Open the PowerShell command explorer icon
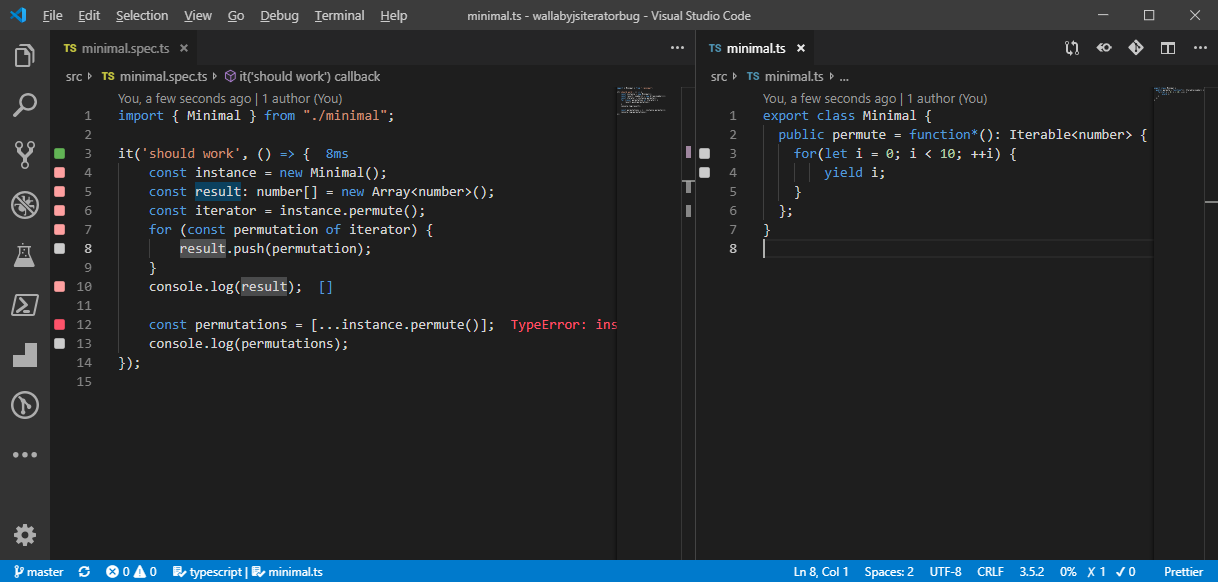The image size is (1218, 582). (x=25, y=305)
